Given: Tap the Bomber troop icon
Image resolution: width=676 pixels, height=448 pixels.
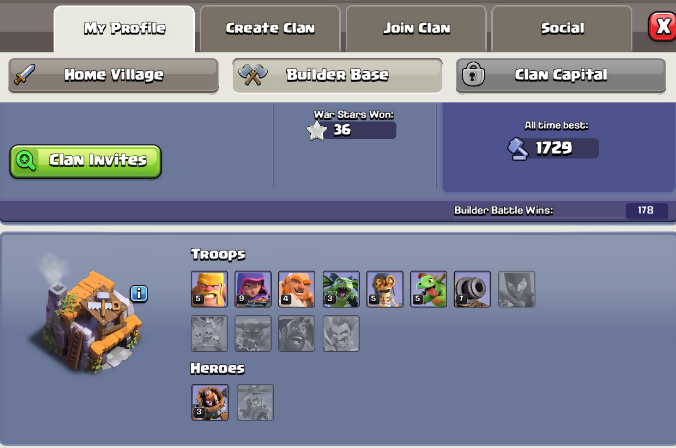Looking at the screenshot, I should point(385,289).
